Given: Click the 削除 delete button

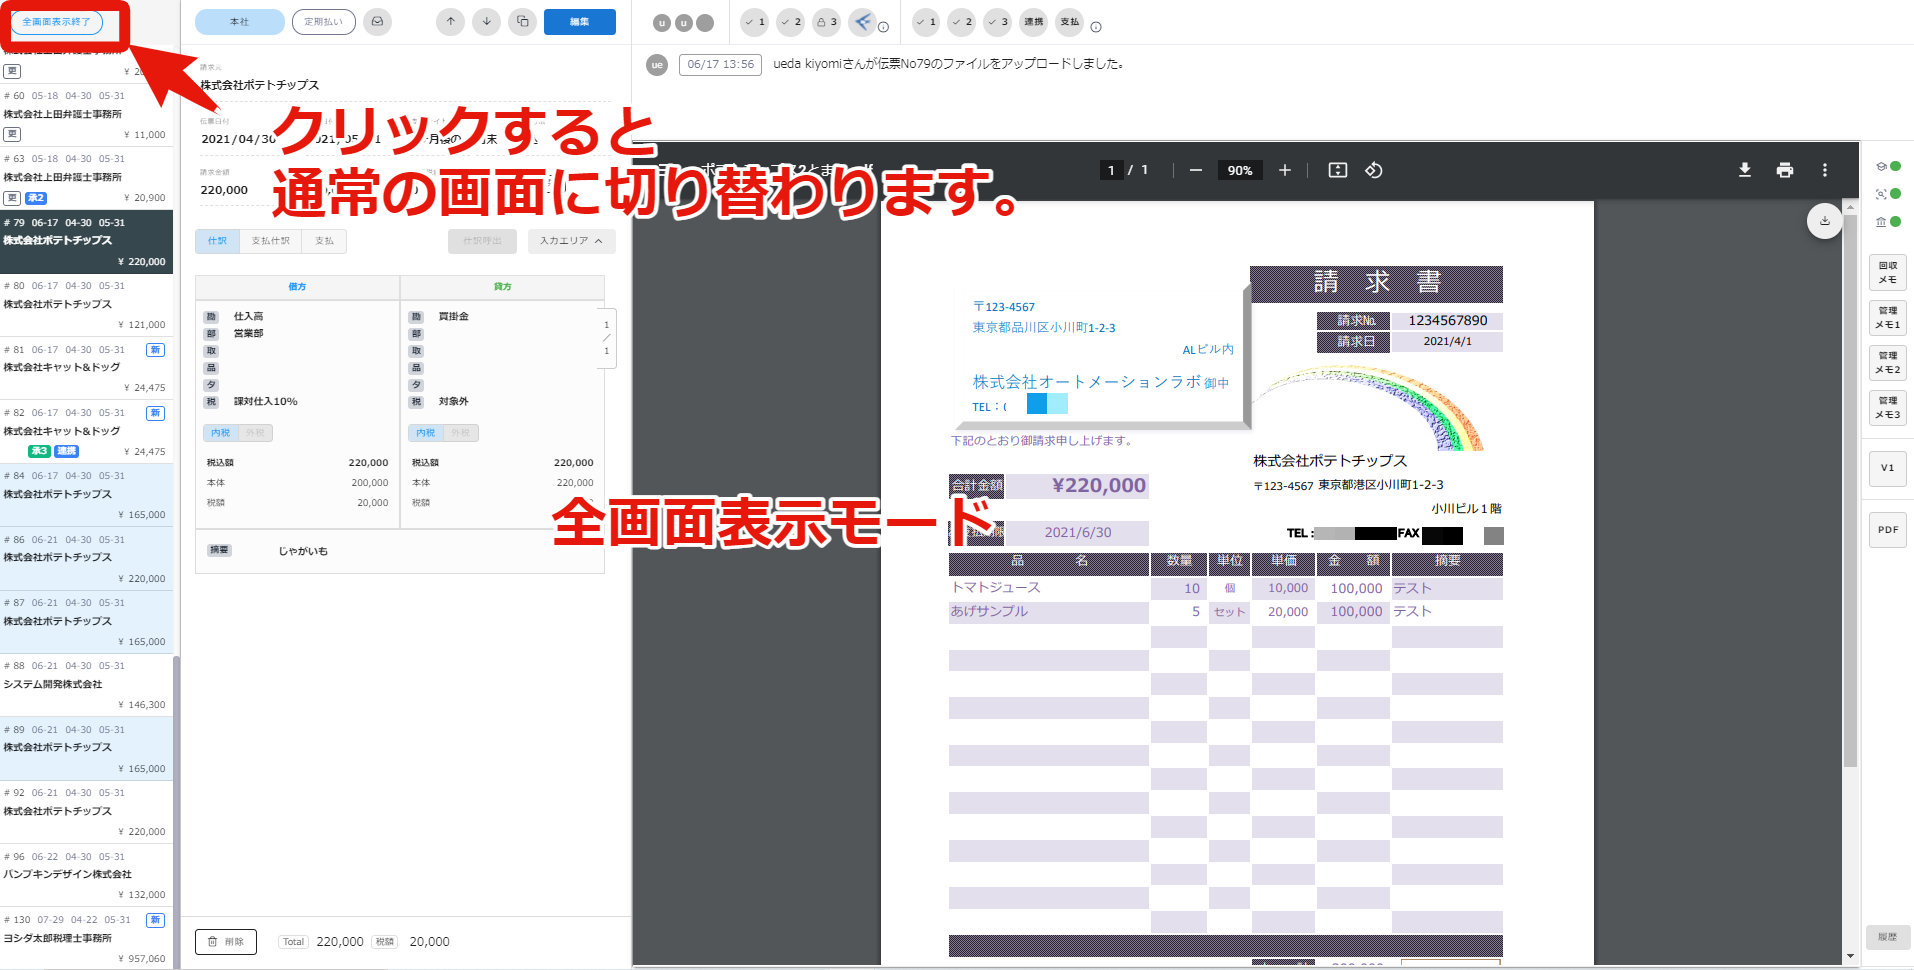Looking at the screenshot, I should (226, 942).
